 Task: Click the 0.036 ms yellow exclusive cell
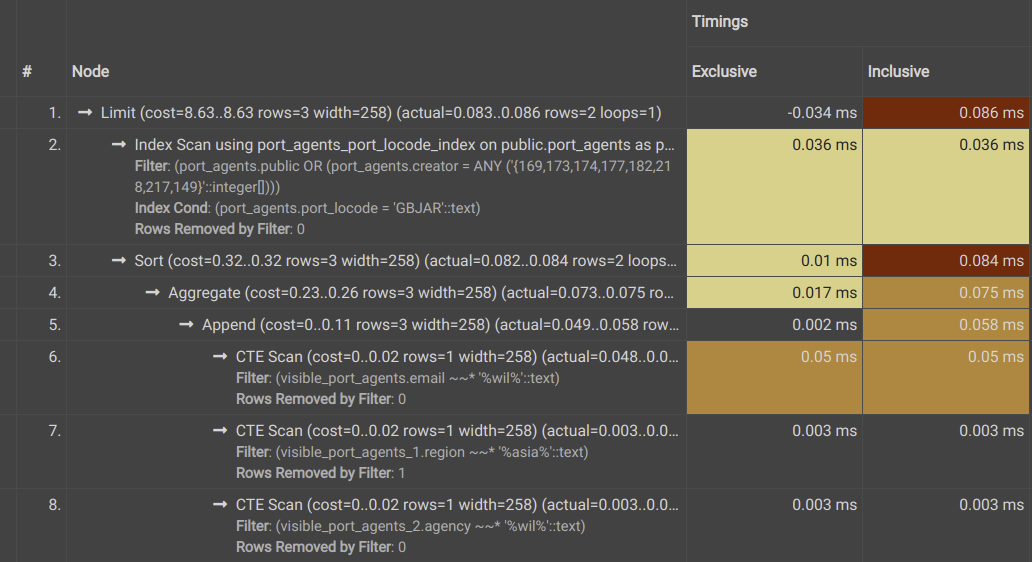[x=774, y=186]
